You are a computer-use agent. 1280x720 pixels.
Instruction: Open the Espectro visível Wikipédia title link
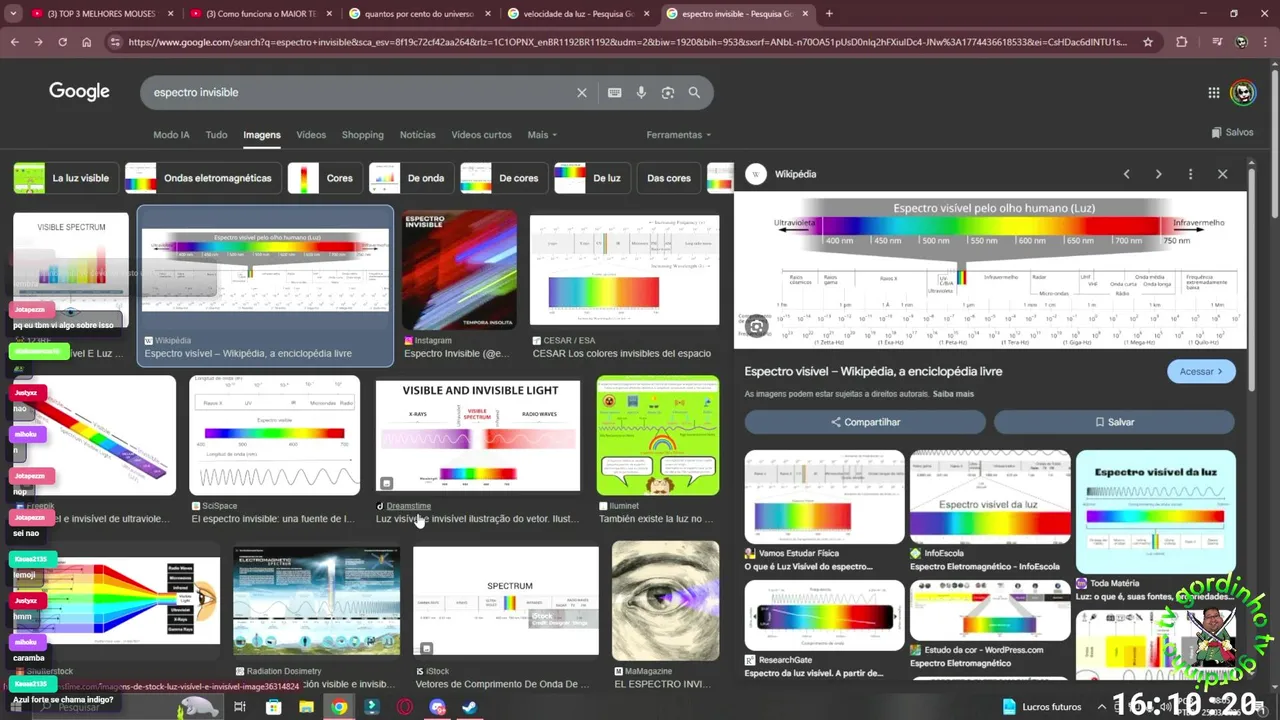coord(873,371)
